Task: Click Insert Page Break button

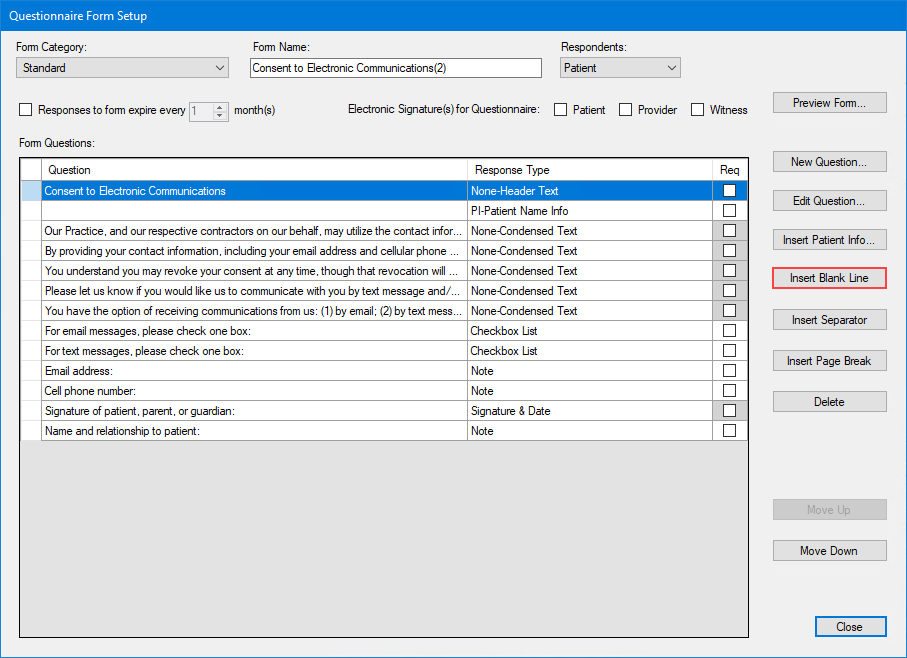Action: point(829,361)
